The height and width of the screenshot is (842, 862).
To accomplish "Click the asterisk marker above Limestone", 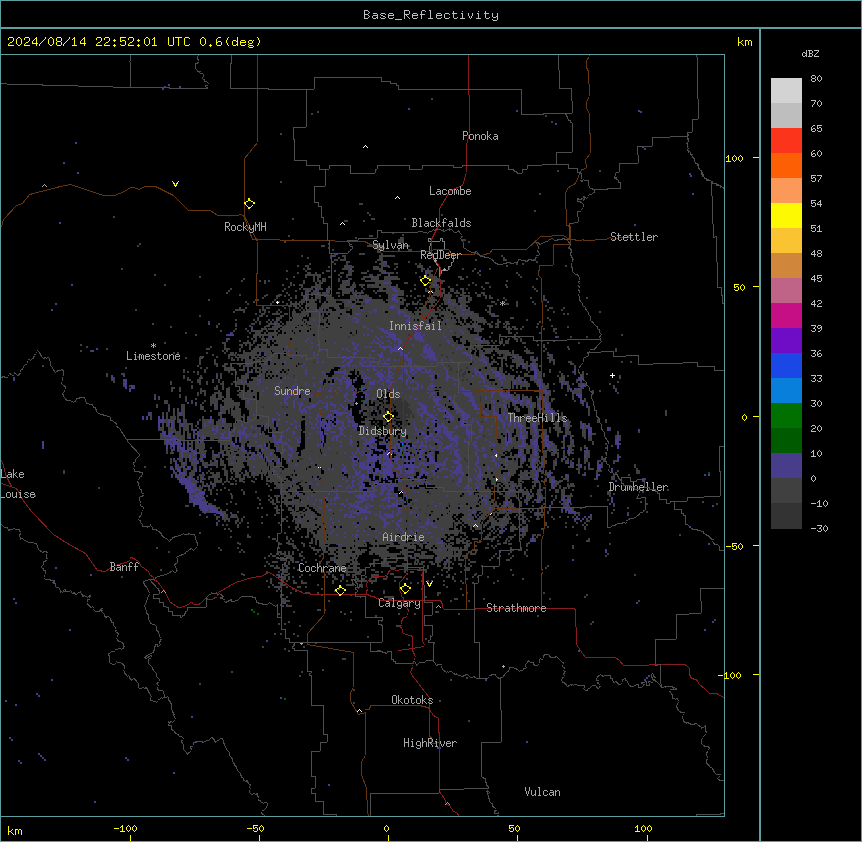I will click(x=153, y=346).
